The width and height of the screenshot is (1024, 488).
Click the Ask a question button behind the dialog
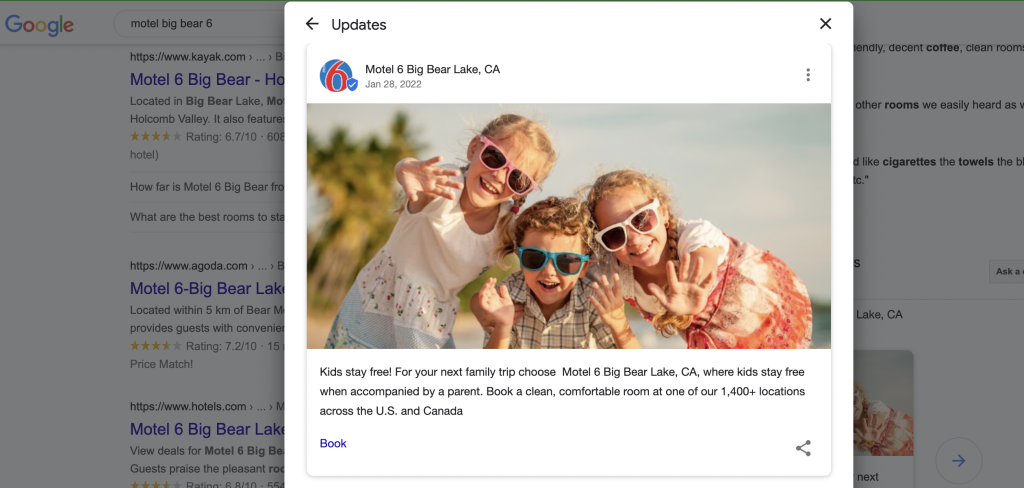tap(1006, 272)
